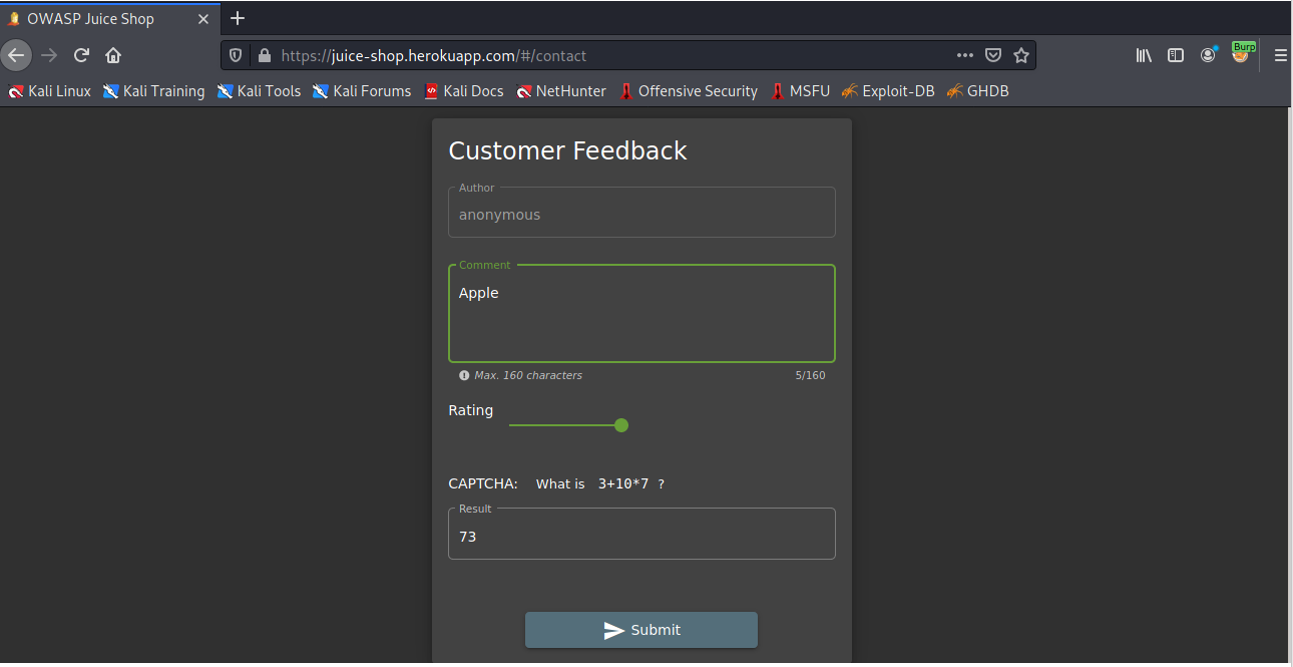This screenshot has width=1293, height=667.
Task: Open the browser Home icon
Action: point(113,55)
